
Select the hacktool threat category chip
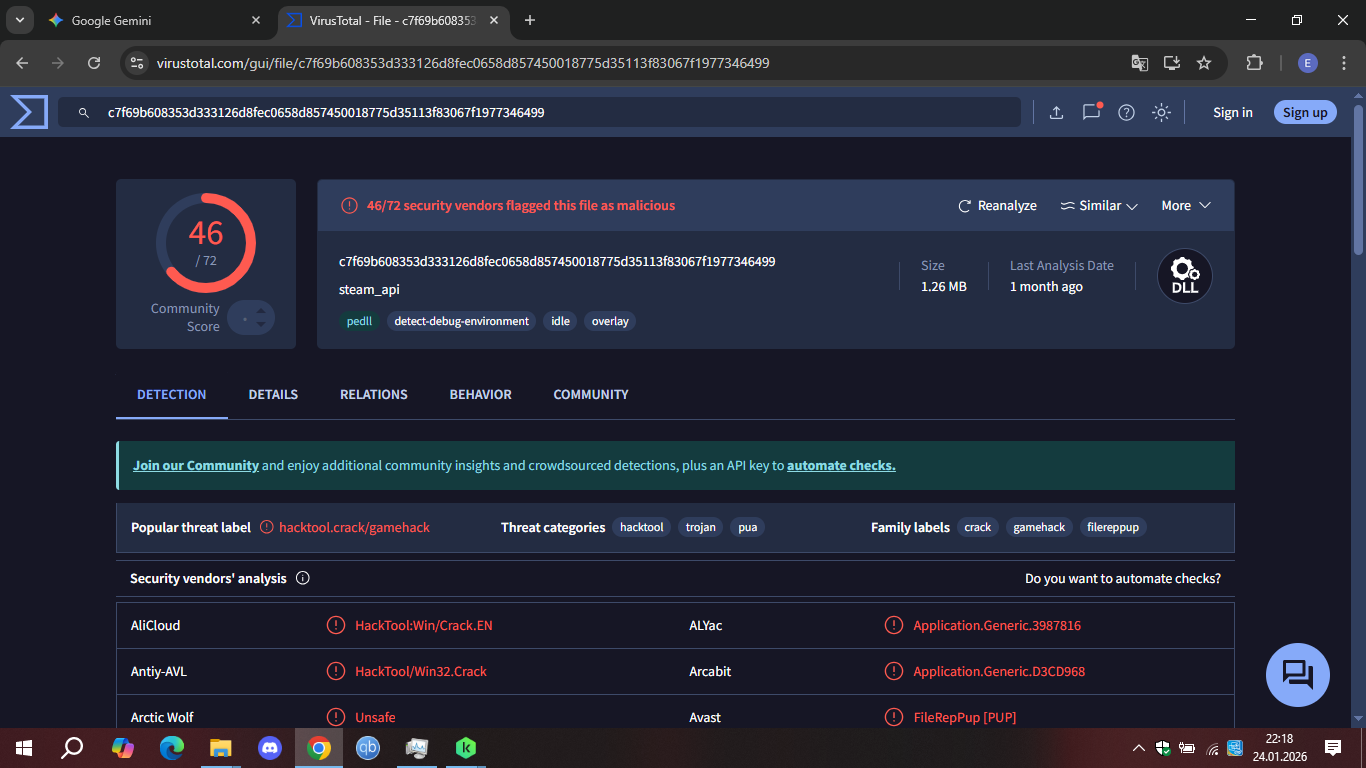[x=642, y=527]
